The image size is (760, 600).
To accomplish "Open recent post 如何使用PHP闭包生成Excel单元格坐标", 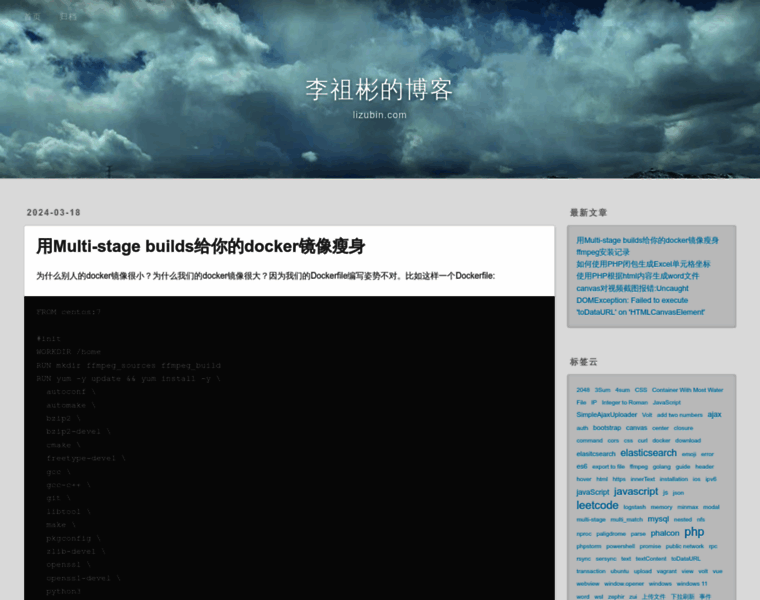I will (x=643, y=264).
